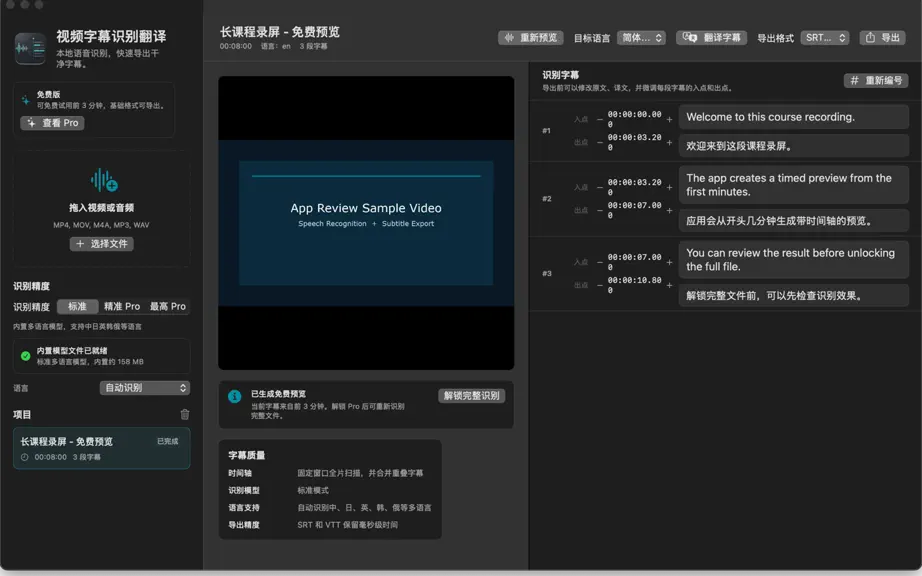Screen dimensions: 922x576
Task: Open the 导出格式 SRT dropdown
Action: (824, 38)
